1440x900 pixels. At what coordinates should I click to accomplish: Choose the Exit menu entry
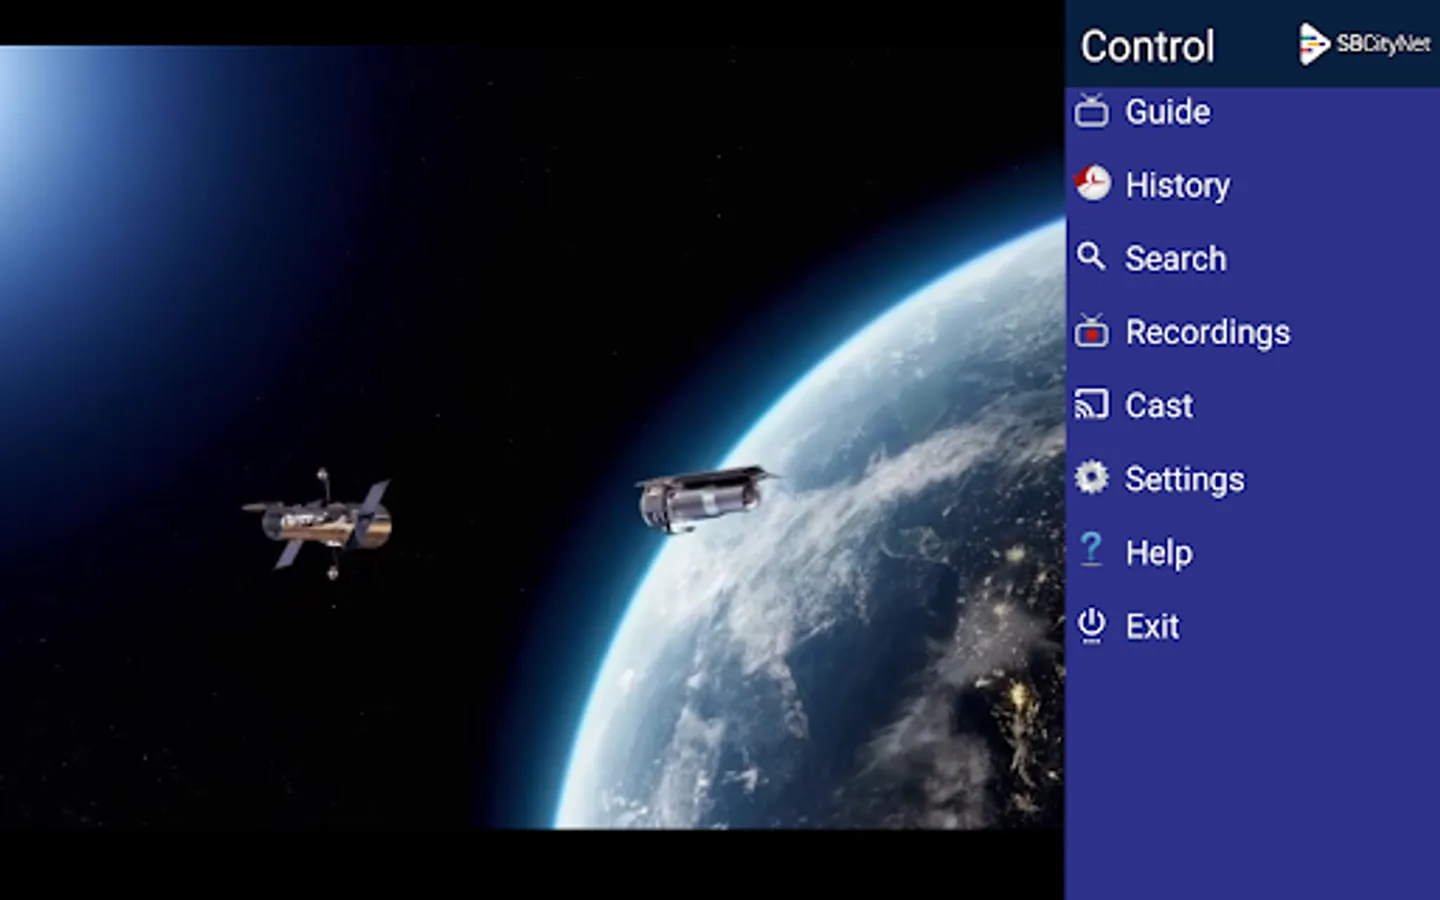[1252, 626]
